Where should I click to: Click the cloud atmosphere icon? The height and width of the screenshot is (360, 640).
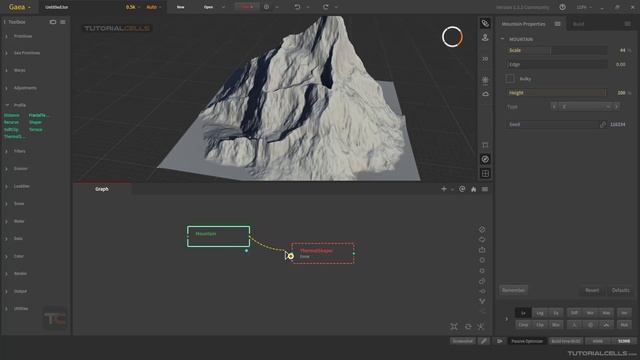click(485, 94)
